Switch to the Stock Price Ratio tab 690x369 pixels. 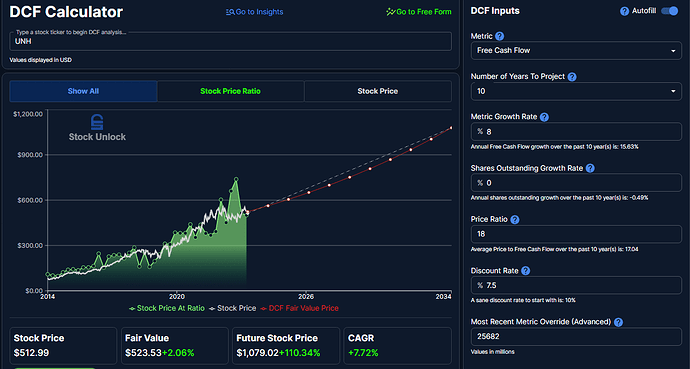pyautogui.click(x=230, y=91)
